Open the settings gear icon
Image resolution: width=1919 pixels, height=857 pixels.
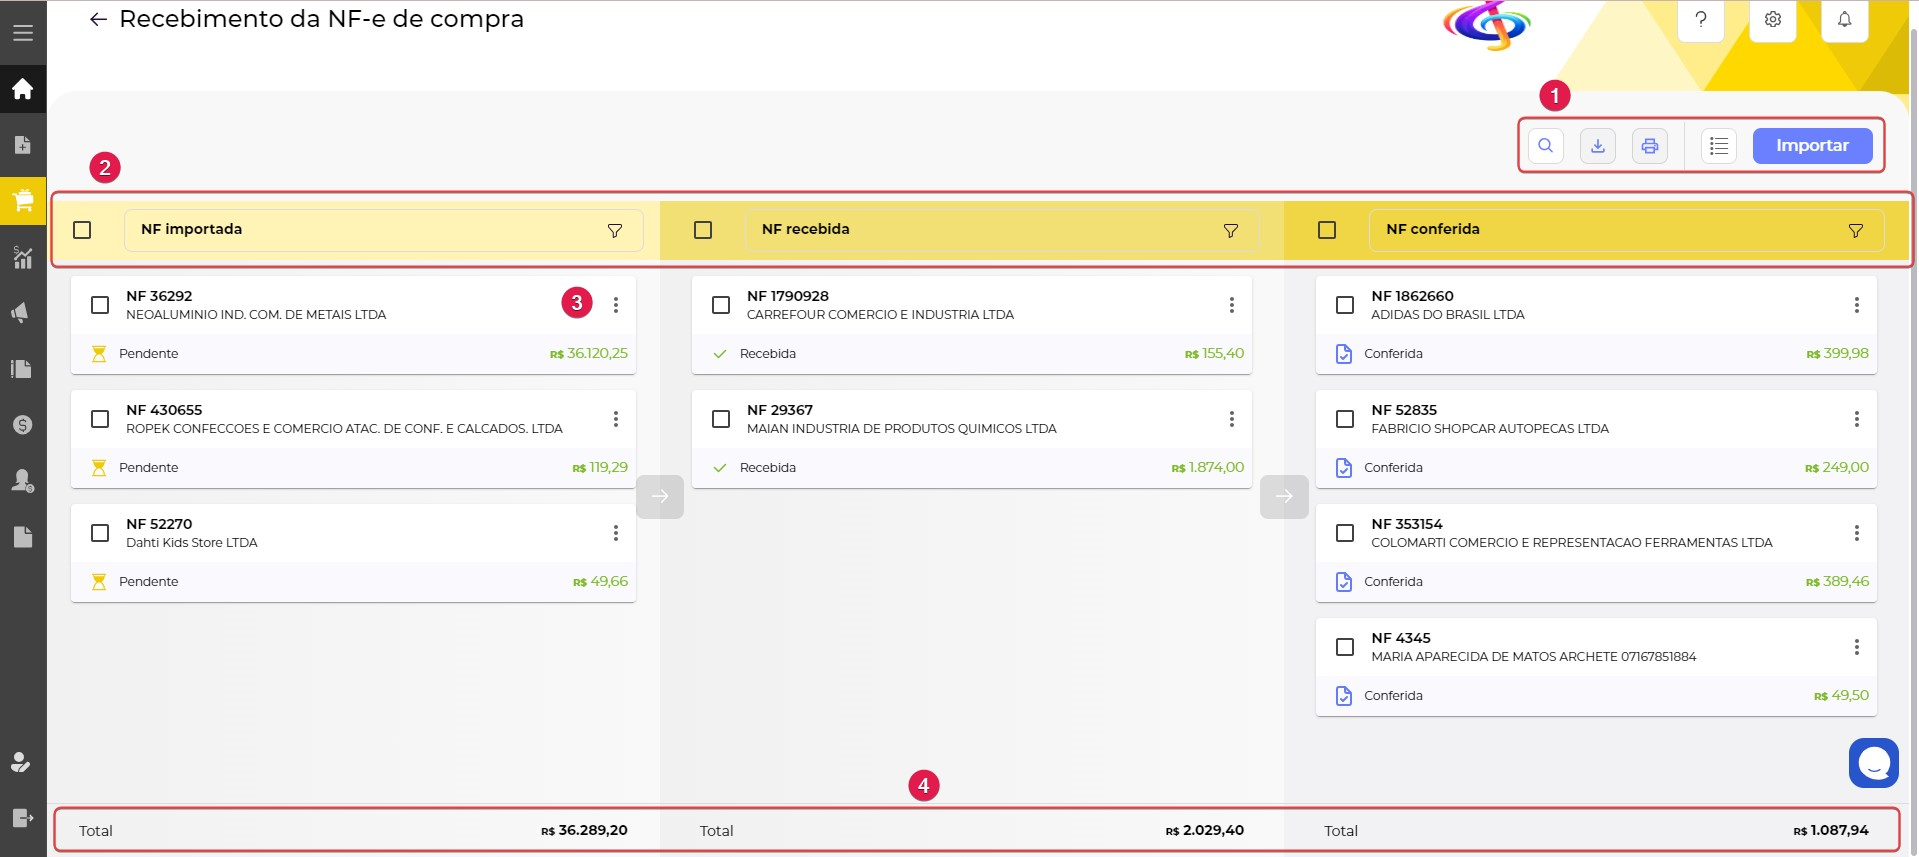coord(1772,20)
